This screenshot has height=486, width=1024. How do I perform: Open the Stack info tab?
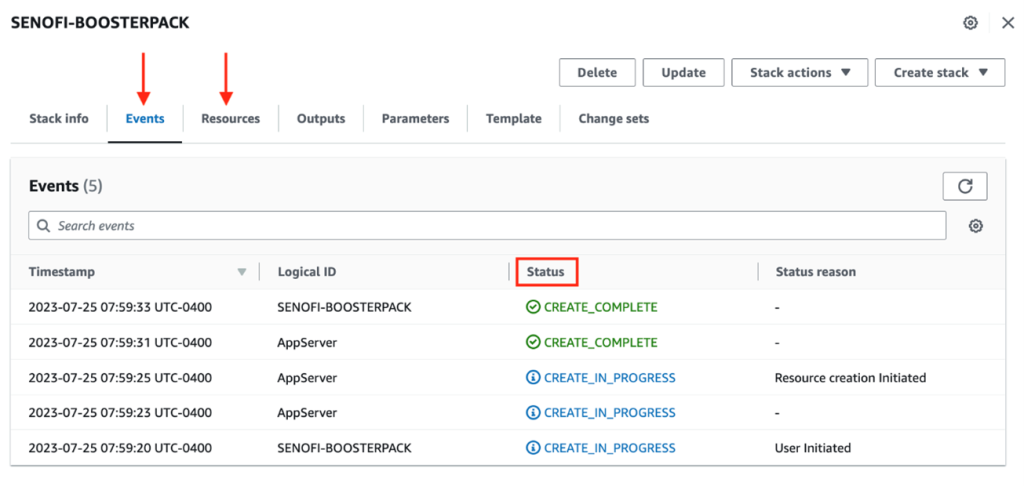coord(59,119)
